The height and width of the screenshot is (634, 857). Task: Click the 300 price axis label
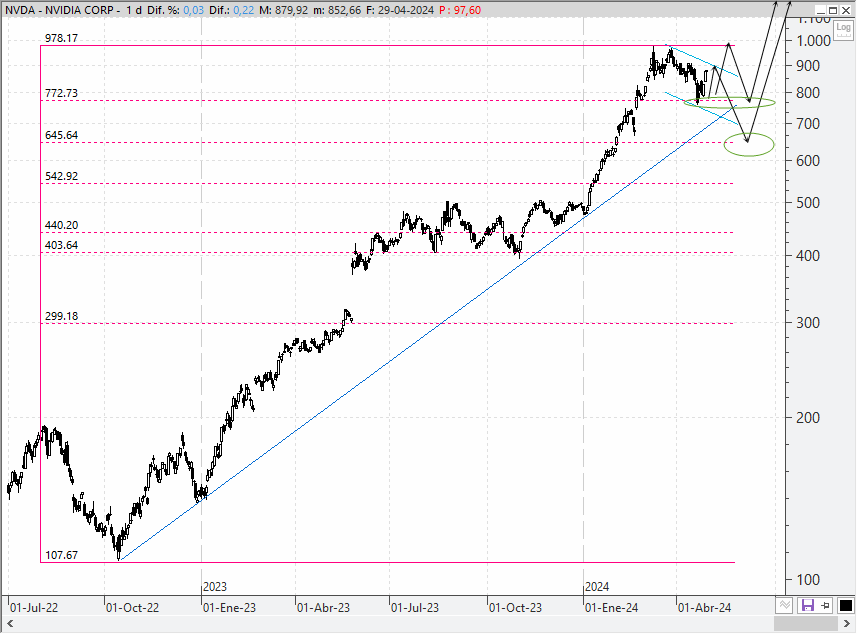pyautogui.click(x=808, y=323)
